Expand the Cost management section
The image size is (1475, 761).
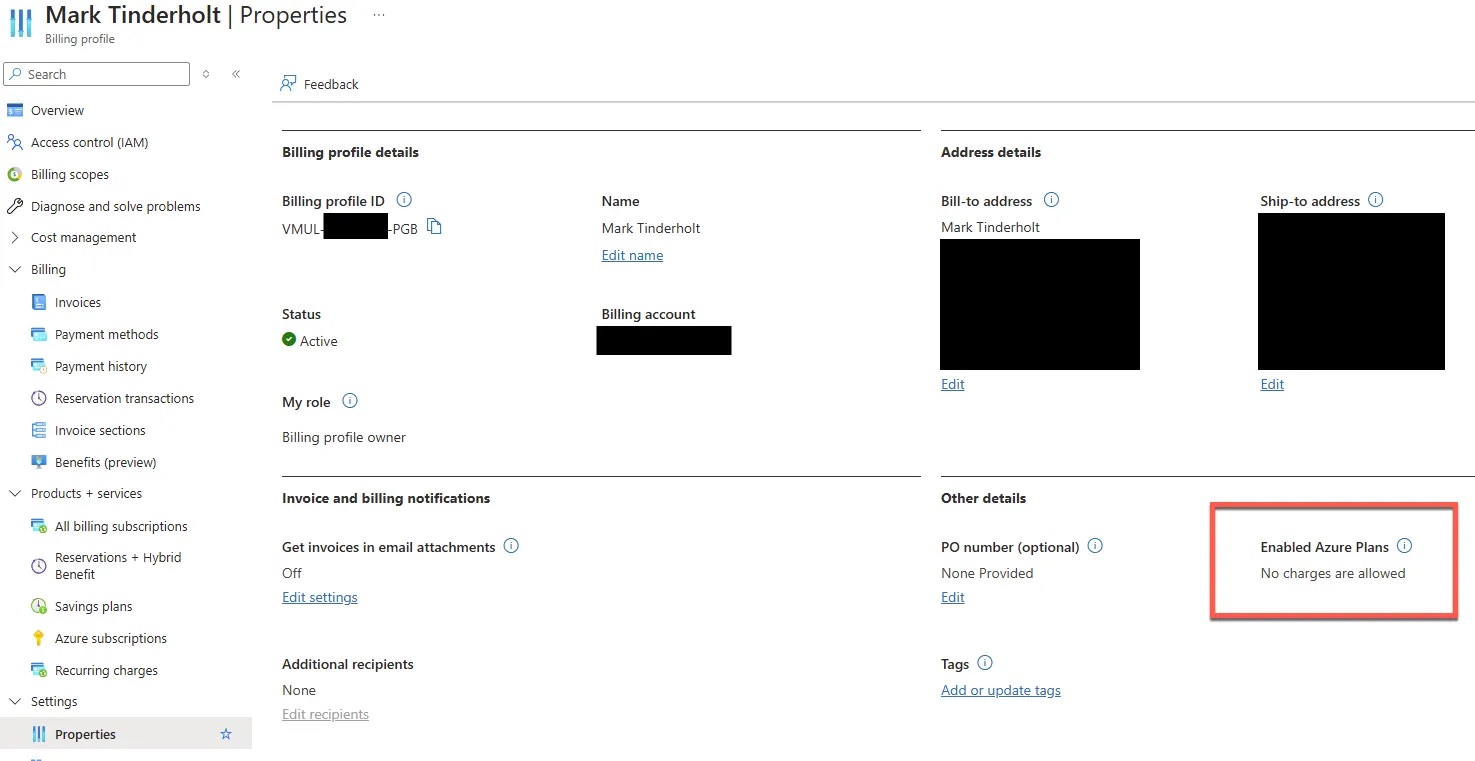coord(15,238)
